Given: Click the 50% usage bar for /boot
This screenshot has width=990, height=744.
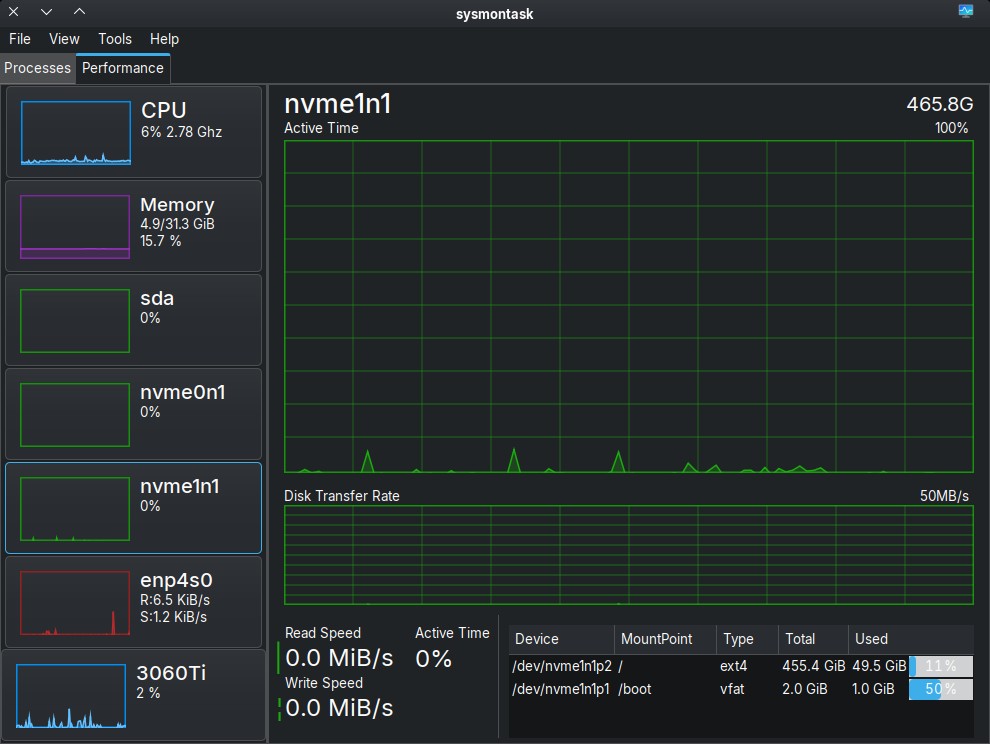Looking at the screenshot, I should pos(940,689).
